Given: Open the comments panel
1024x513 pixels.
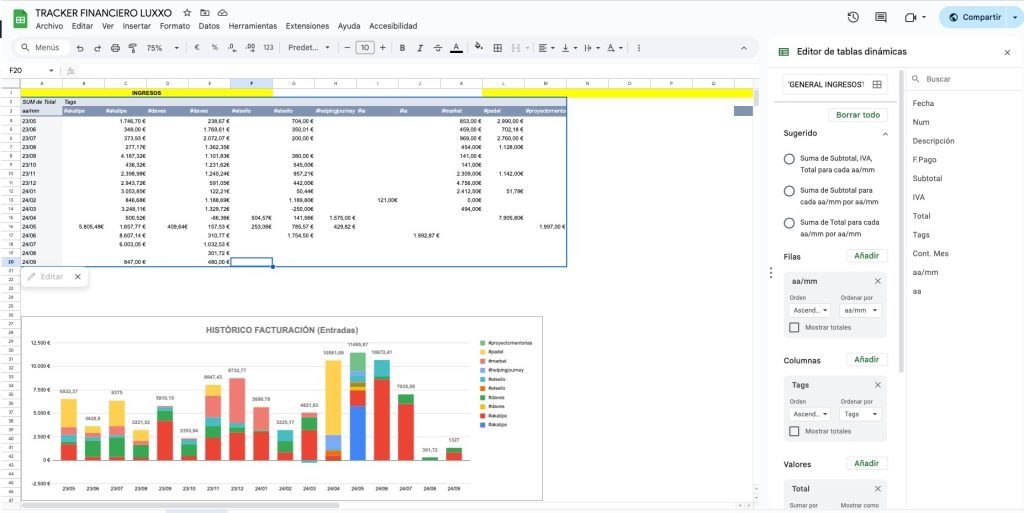Looking at the screenshot, I should tap(881, 18).
